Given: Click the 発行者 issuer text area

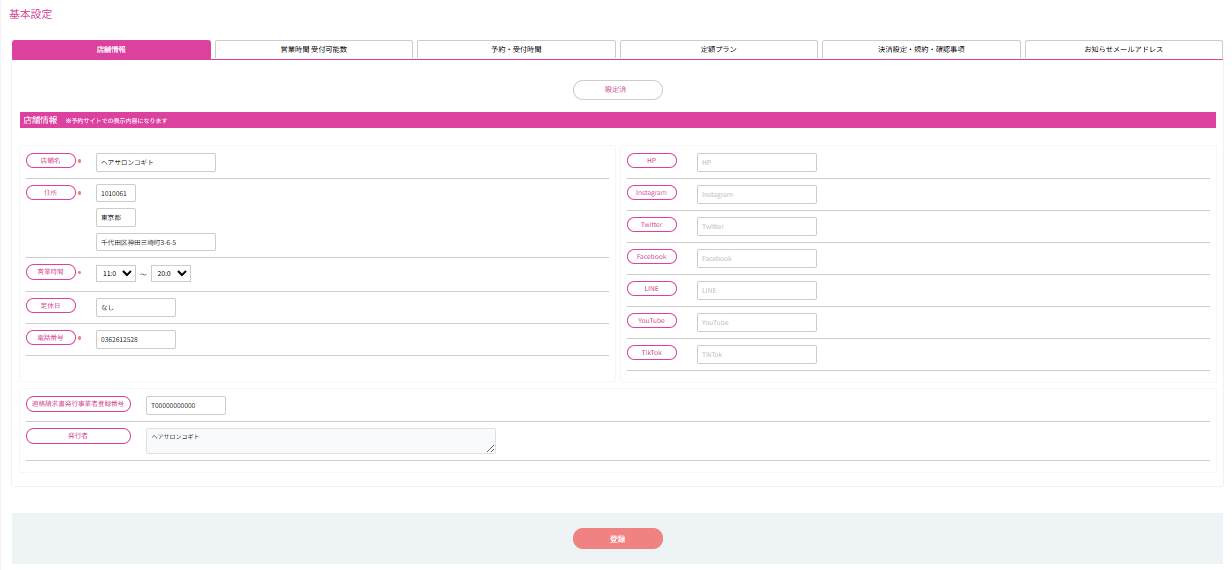Looking at the screenshot, I should (x=320, y=441).
